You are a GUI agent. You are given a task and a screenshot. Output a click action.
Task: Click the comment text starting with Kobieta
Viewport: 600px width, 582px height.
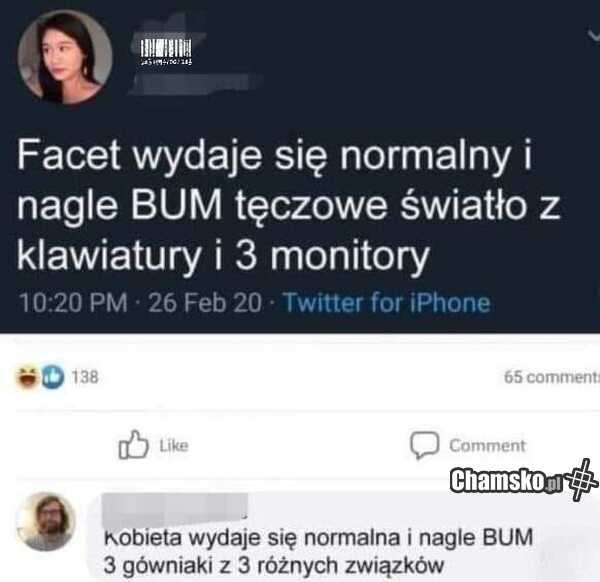coord(318,551)
